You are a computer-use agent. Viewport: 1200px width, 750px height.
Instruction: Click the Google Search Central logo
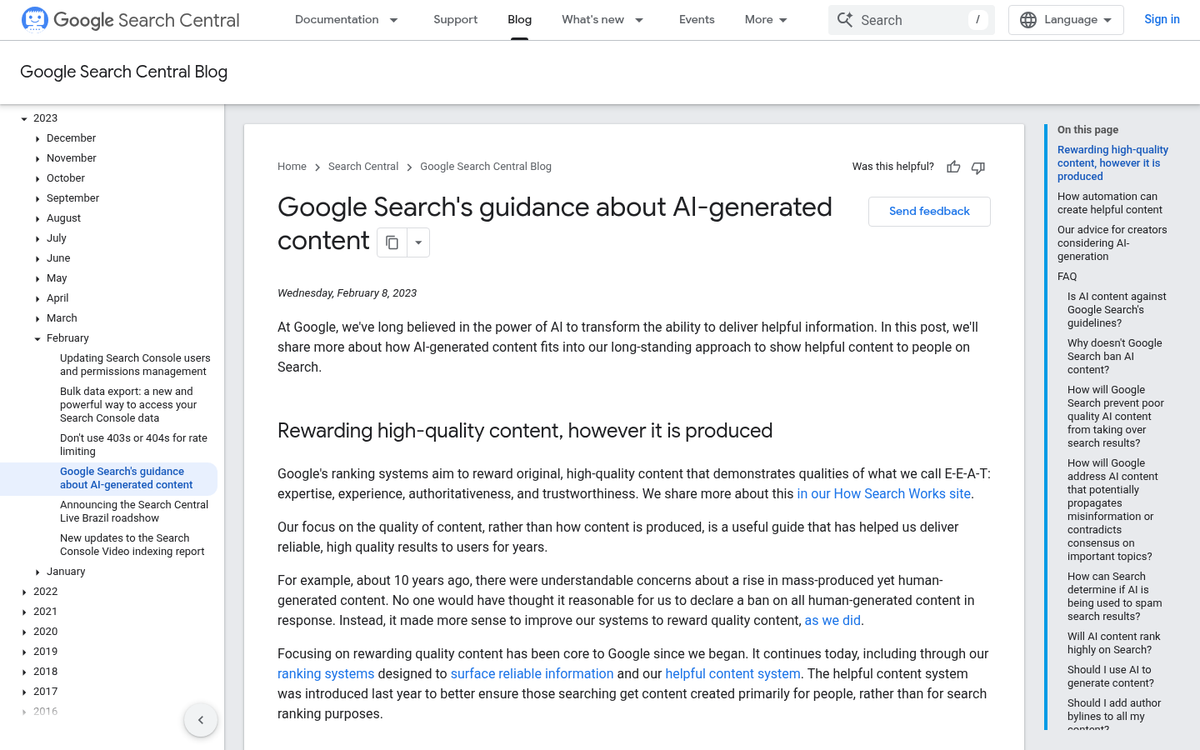click(130, 20)
